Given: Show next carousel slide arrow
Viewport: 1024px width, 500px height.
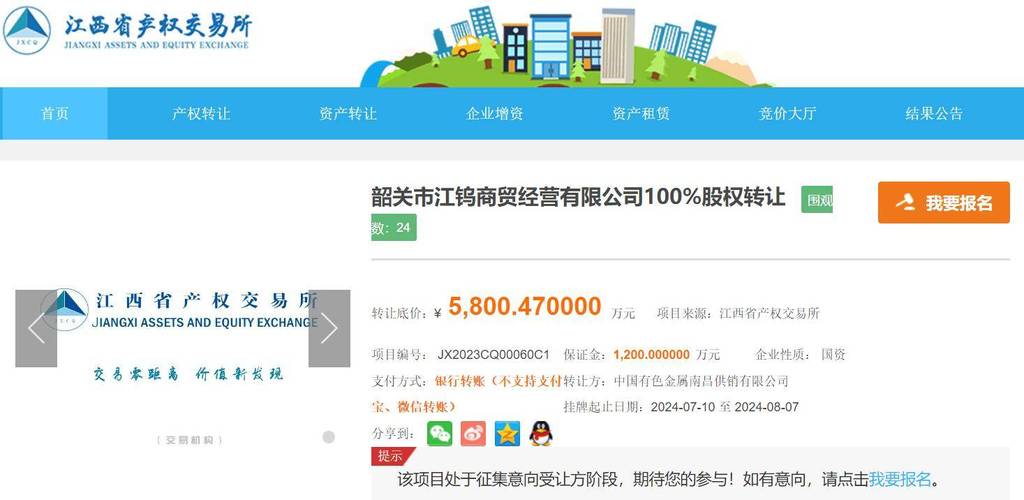Looking at the screenshot, I should point(329,328).
